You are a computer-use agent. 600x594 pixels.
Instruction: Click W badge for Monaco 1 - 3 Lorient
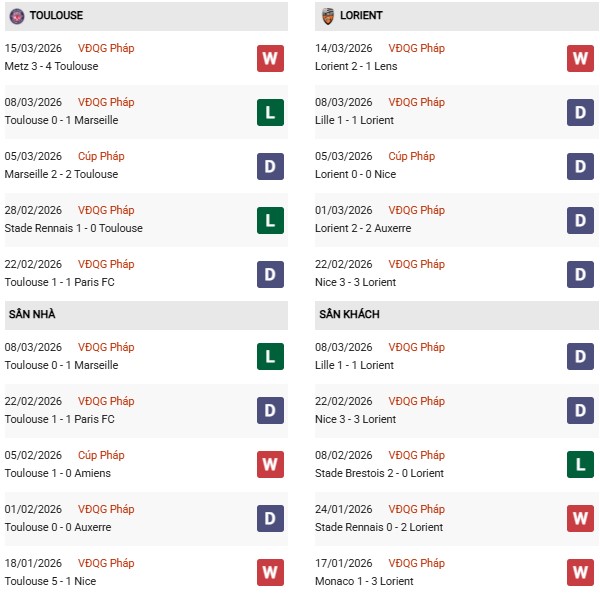(x=580, y=573)
